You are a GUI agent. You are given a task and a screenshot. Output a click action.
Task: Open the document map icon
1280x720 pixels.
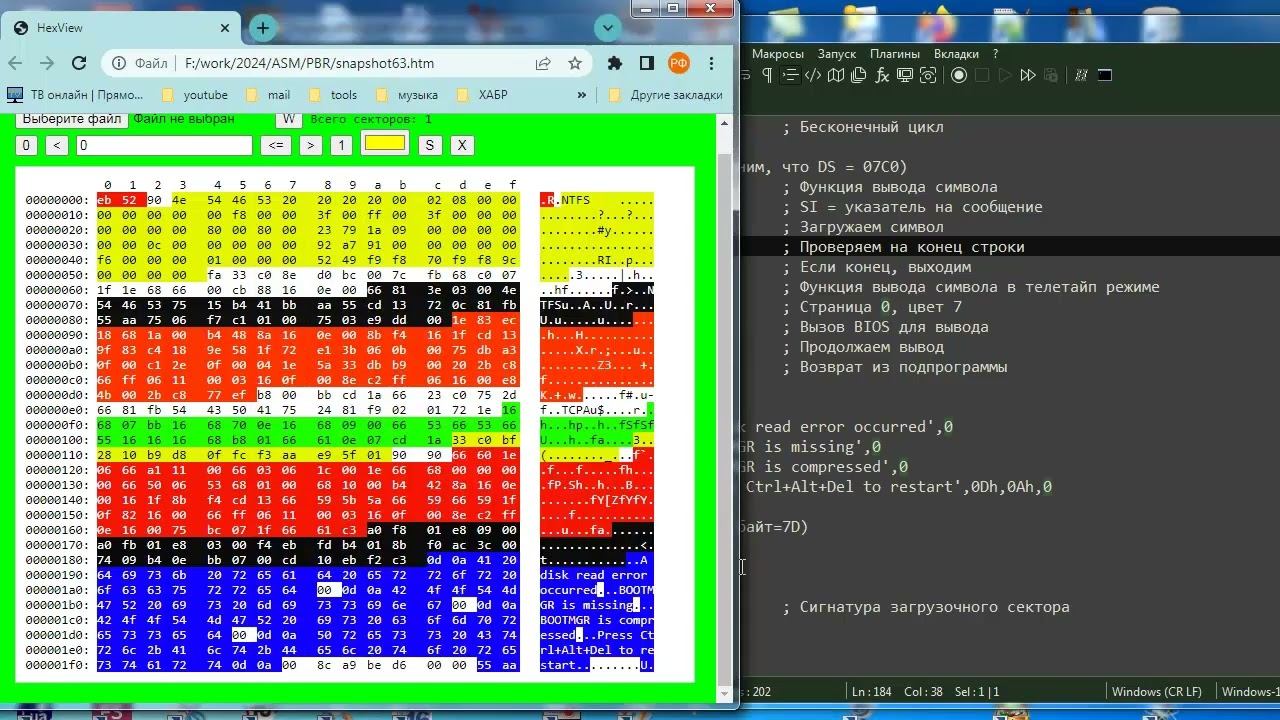pyautogui.click(x=836, y=75)
